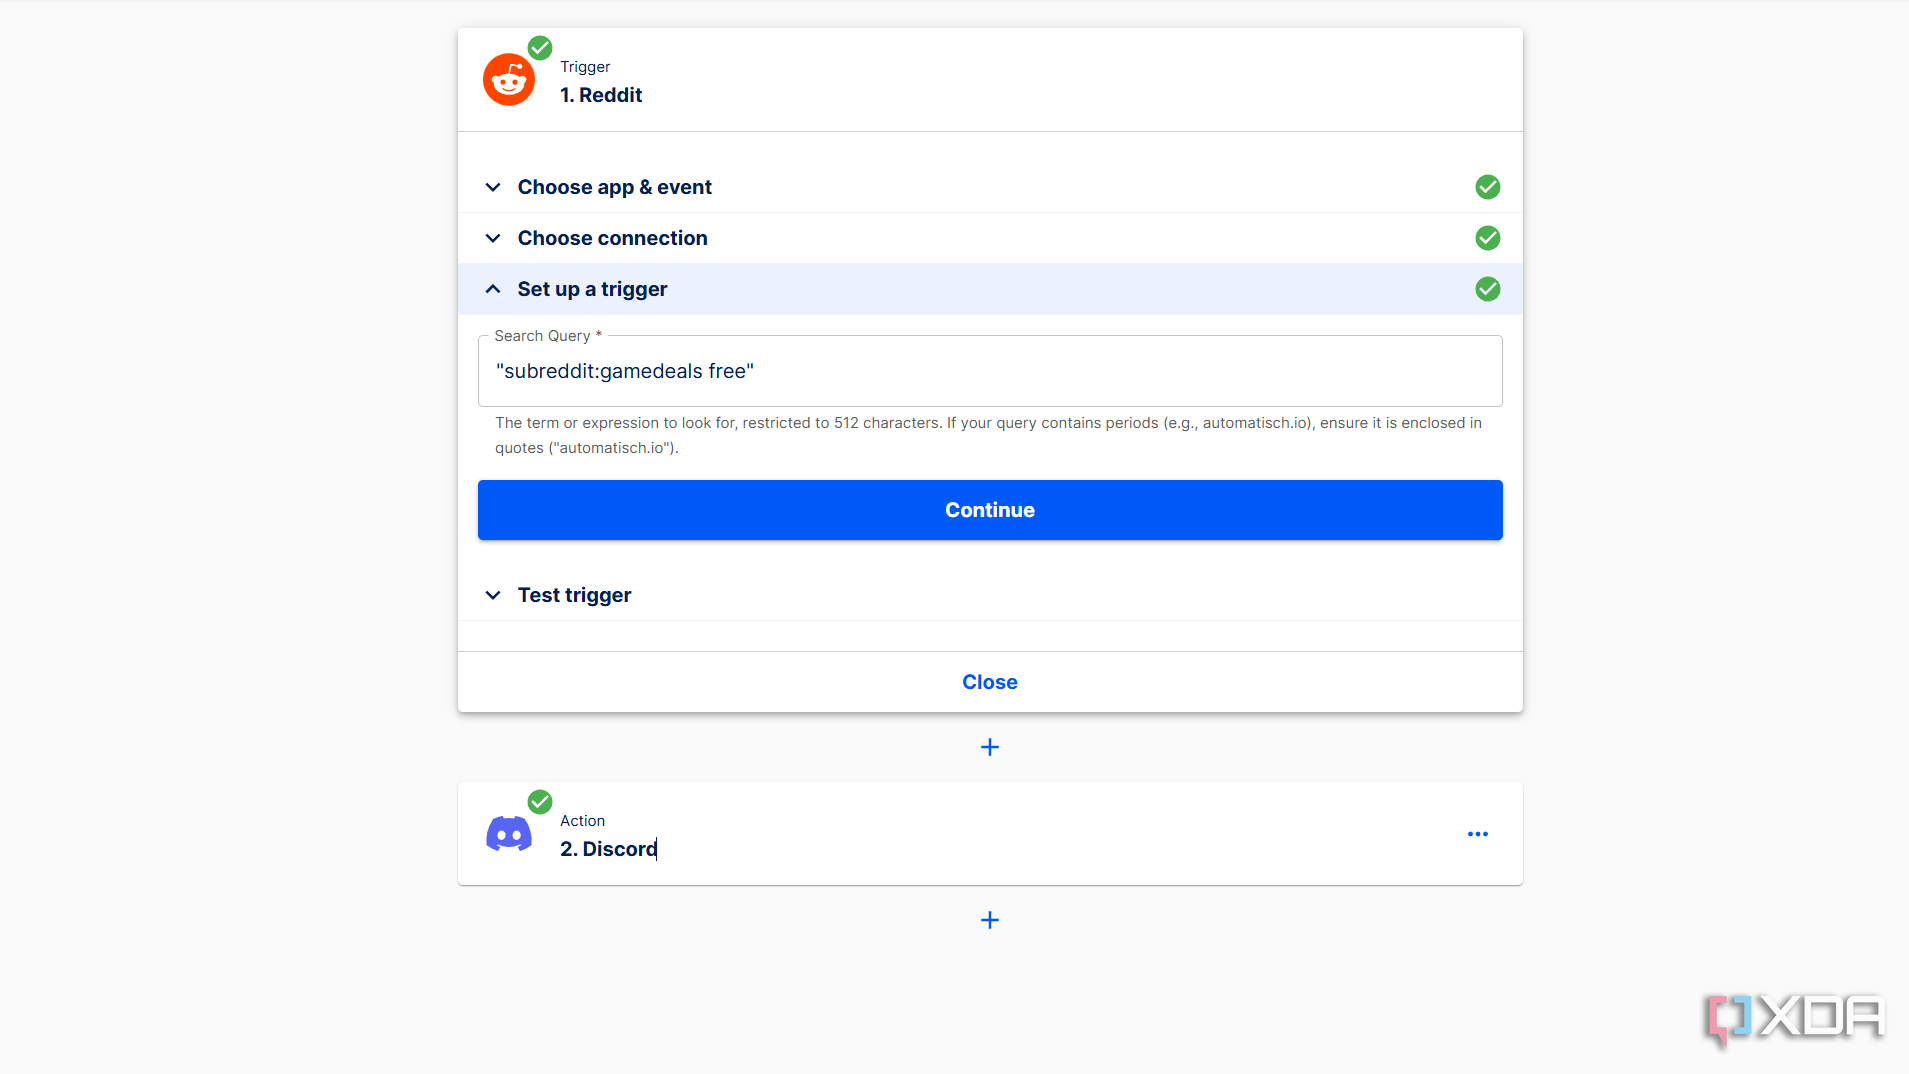Edit the Search Query input field
Viewport: 1909px width, 1074px height.
pos(990,371)
